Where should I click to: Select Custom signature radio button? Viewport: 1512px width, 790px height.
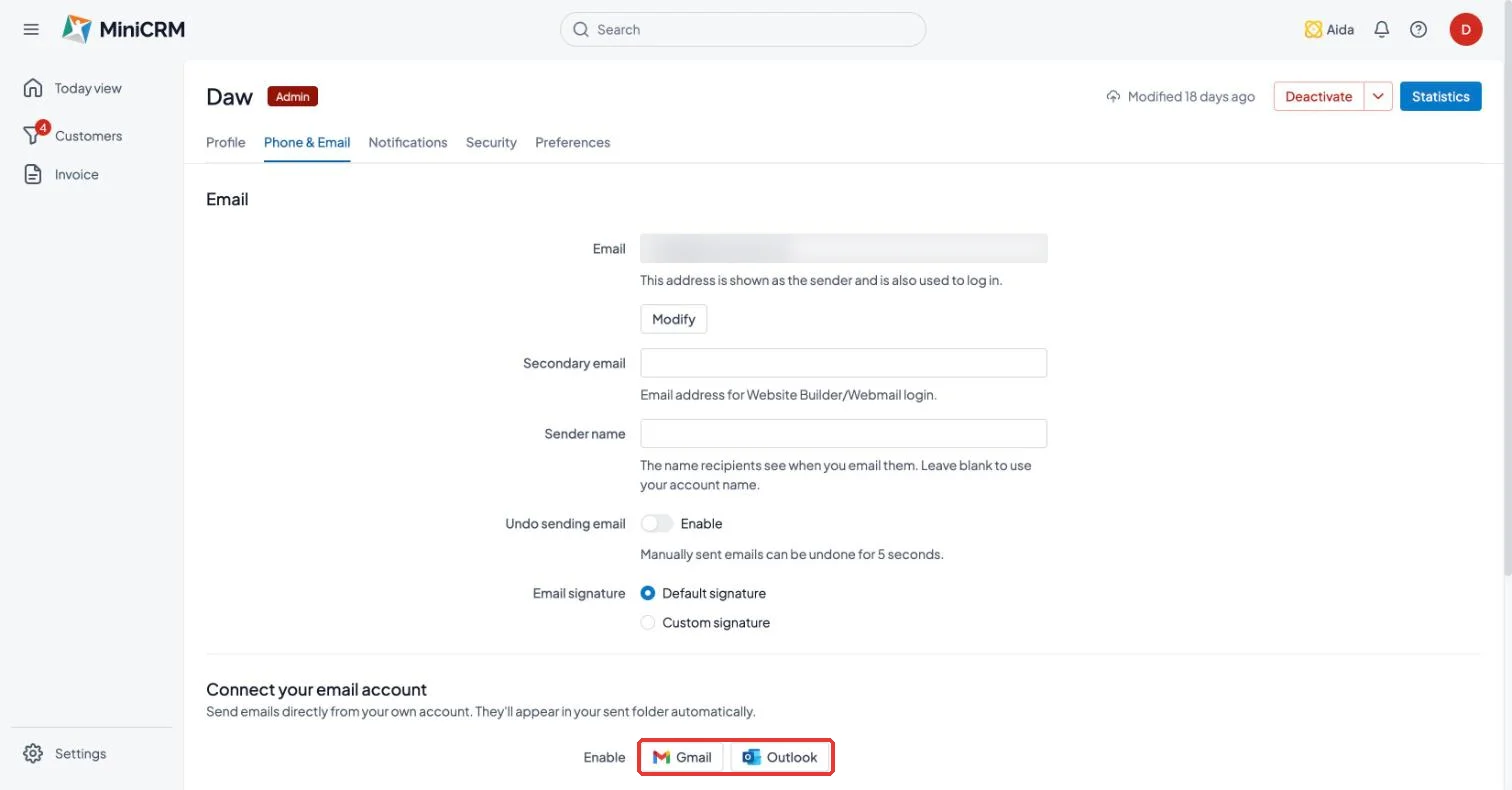[x=648, y=622]
